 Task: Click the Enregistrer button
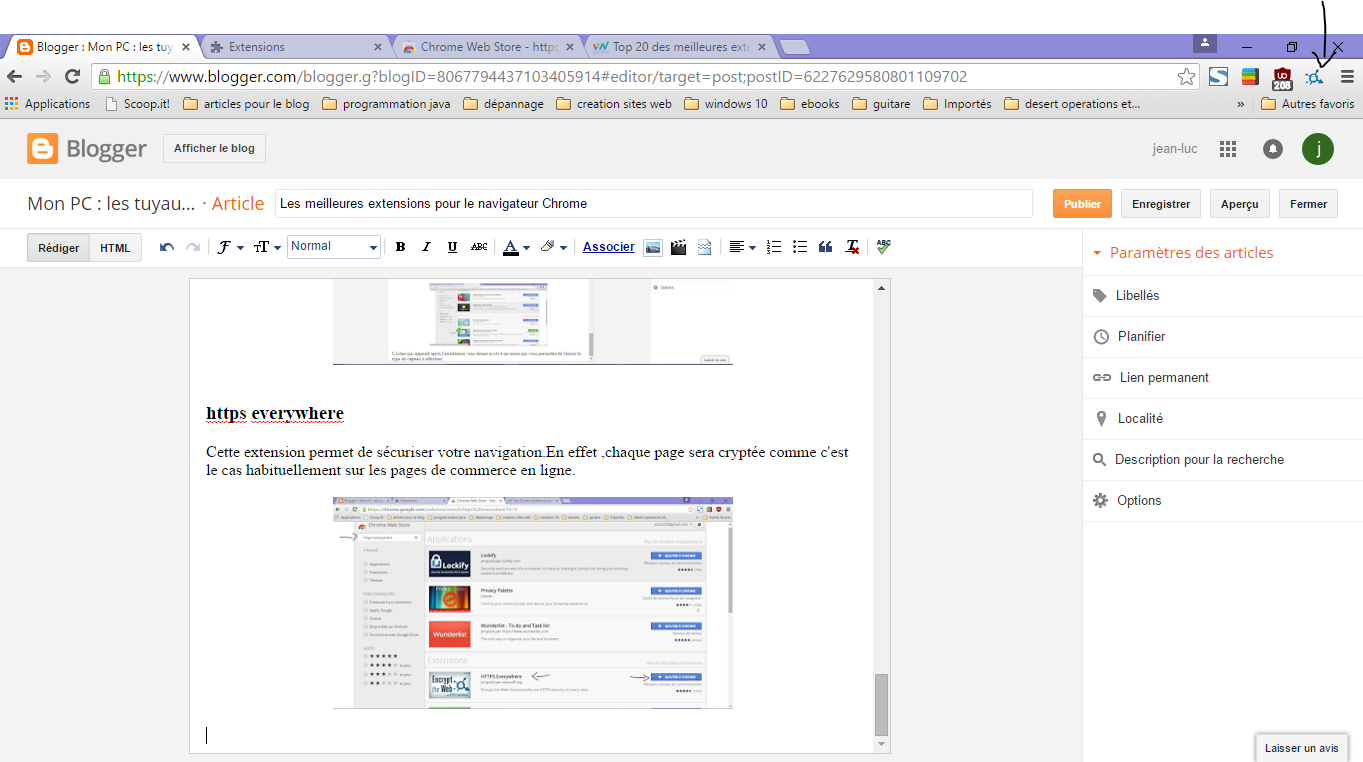pos(1161,203)
